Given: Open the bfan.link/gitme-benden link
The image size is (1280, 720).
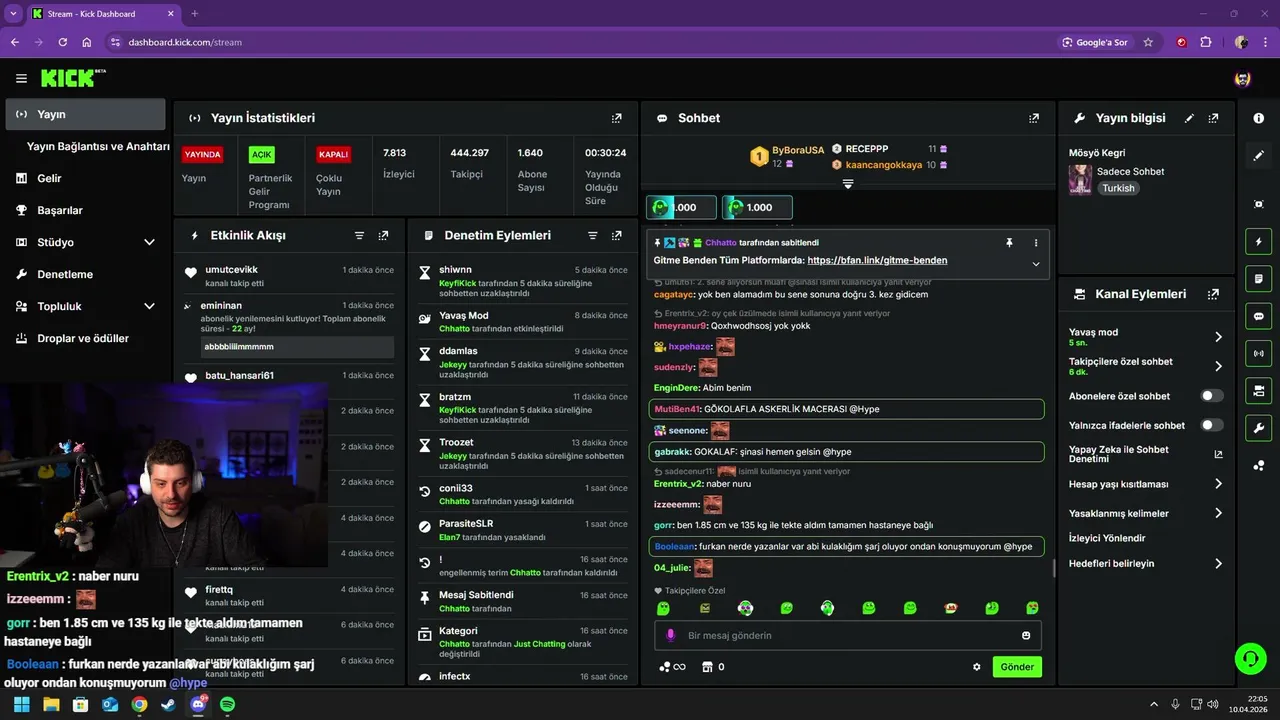Looking at the screenshot, I should 877,260.
